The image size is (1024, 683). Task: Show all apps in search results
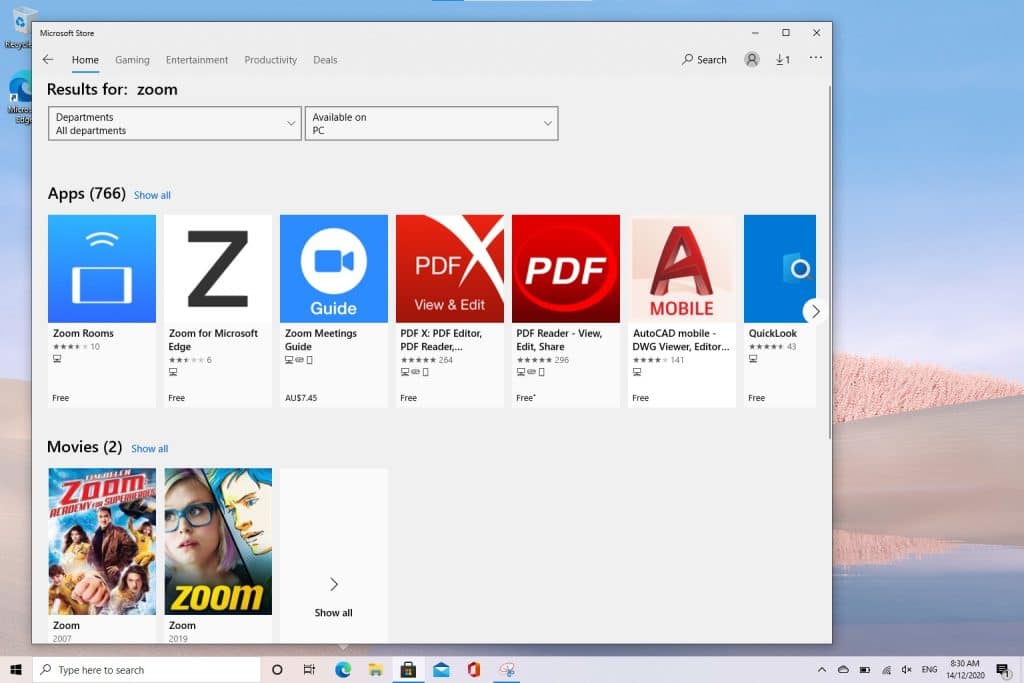(x=152, y=195)
